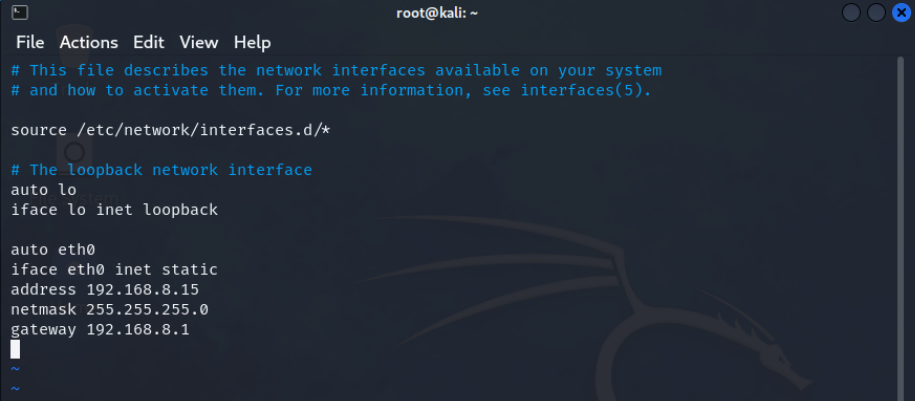The width and height of the screenshot is (915, 401).
Task: Maximize the root@kali terminal window
Action: click(x=876, y=13)
